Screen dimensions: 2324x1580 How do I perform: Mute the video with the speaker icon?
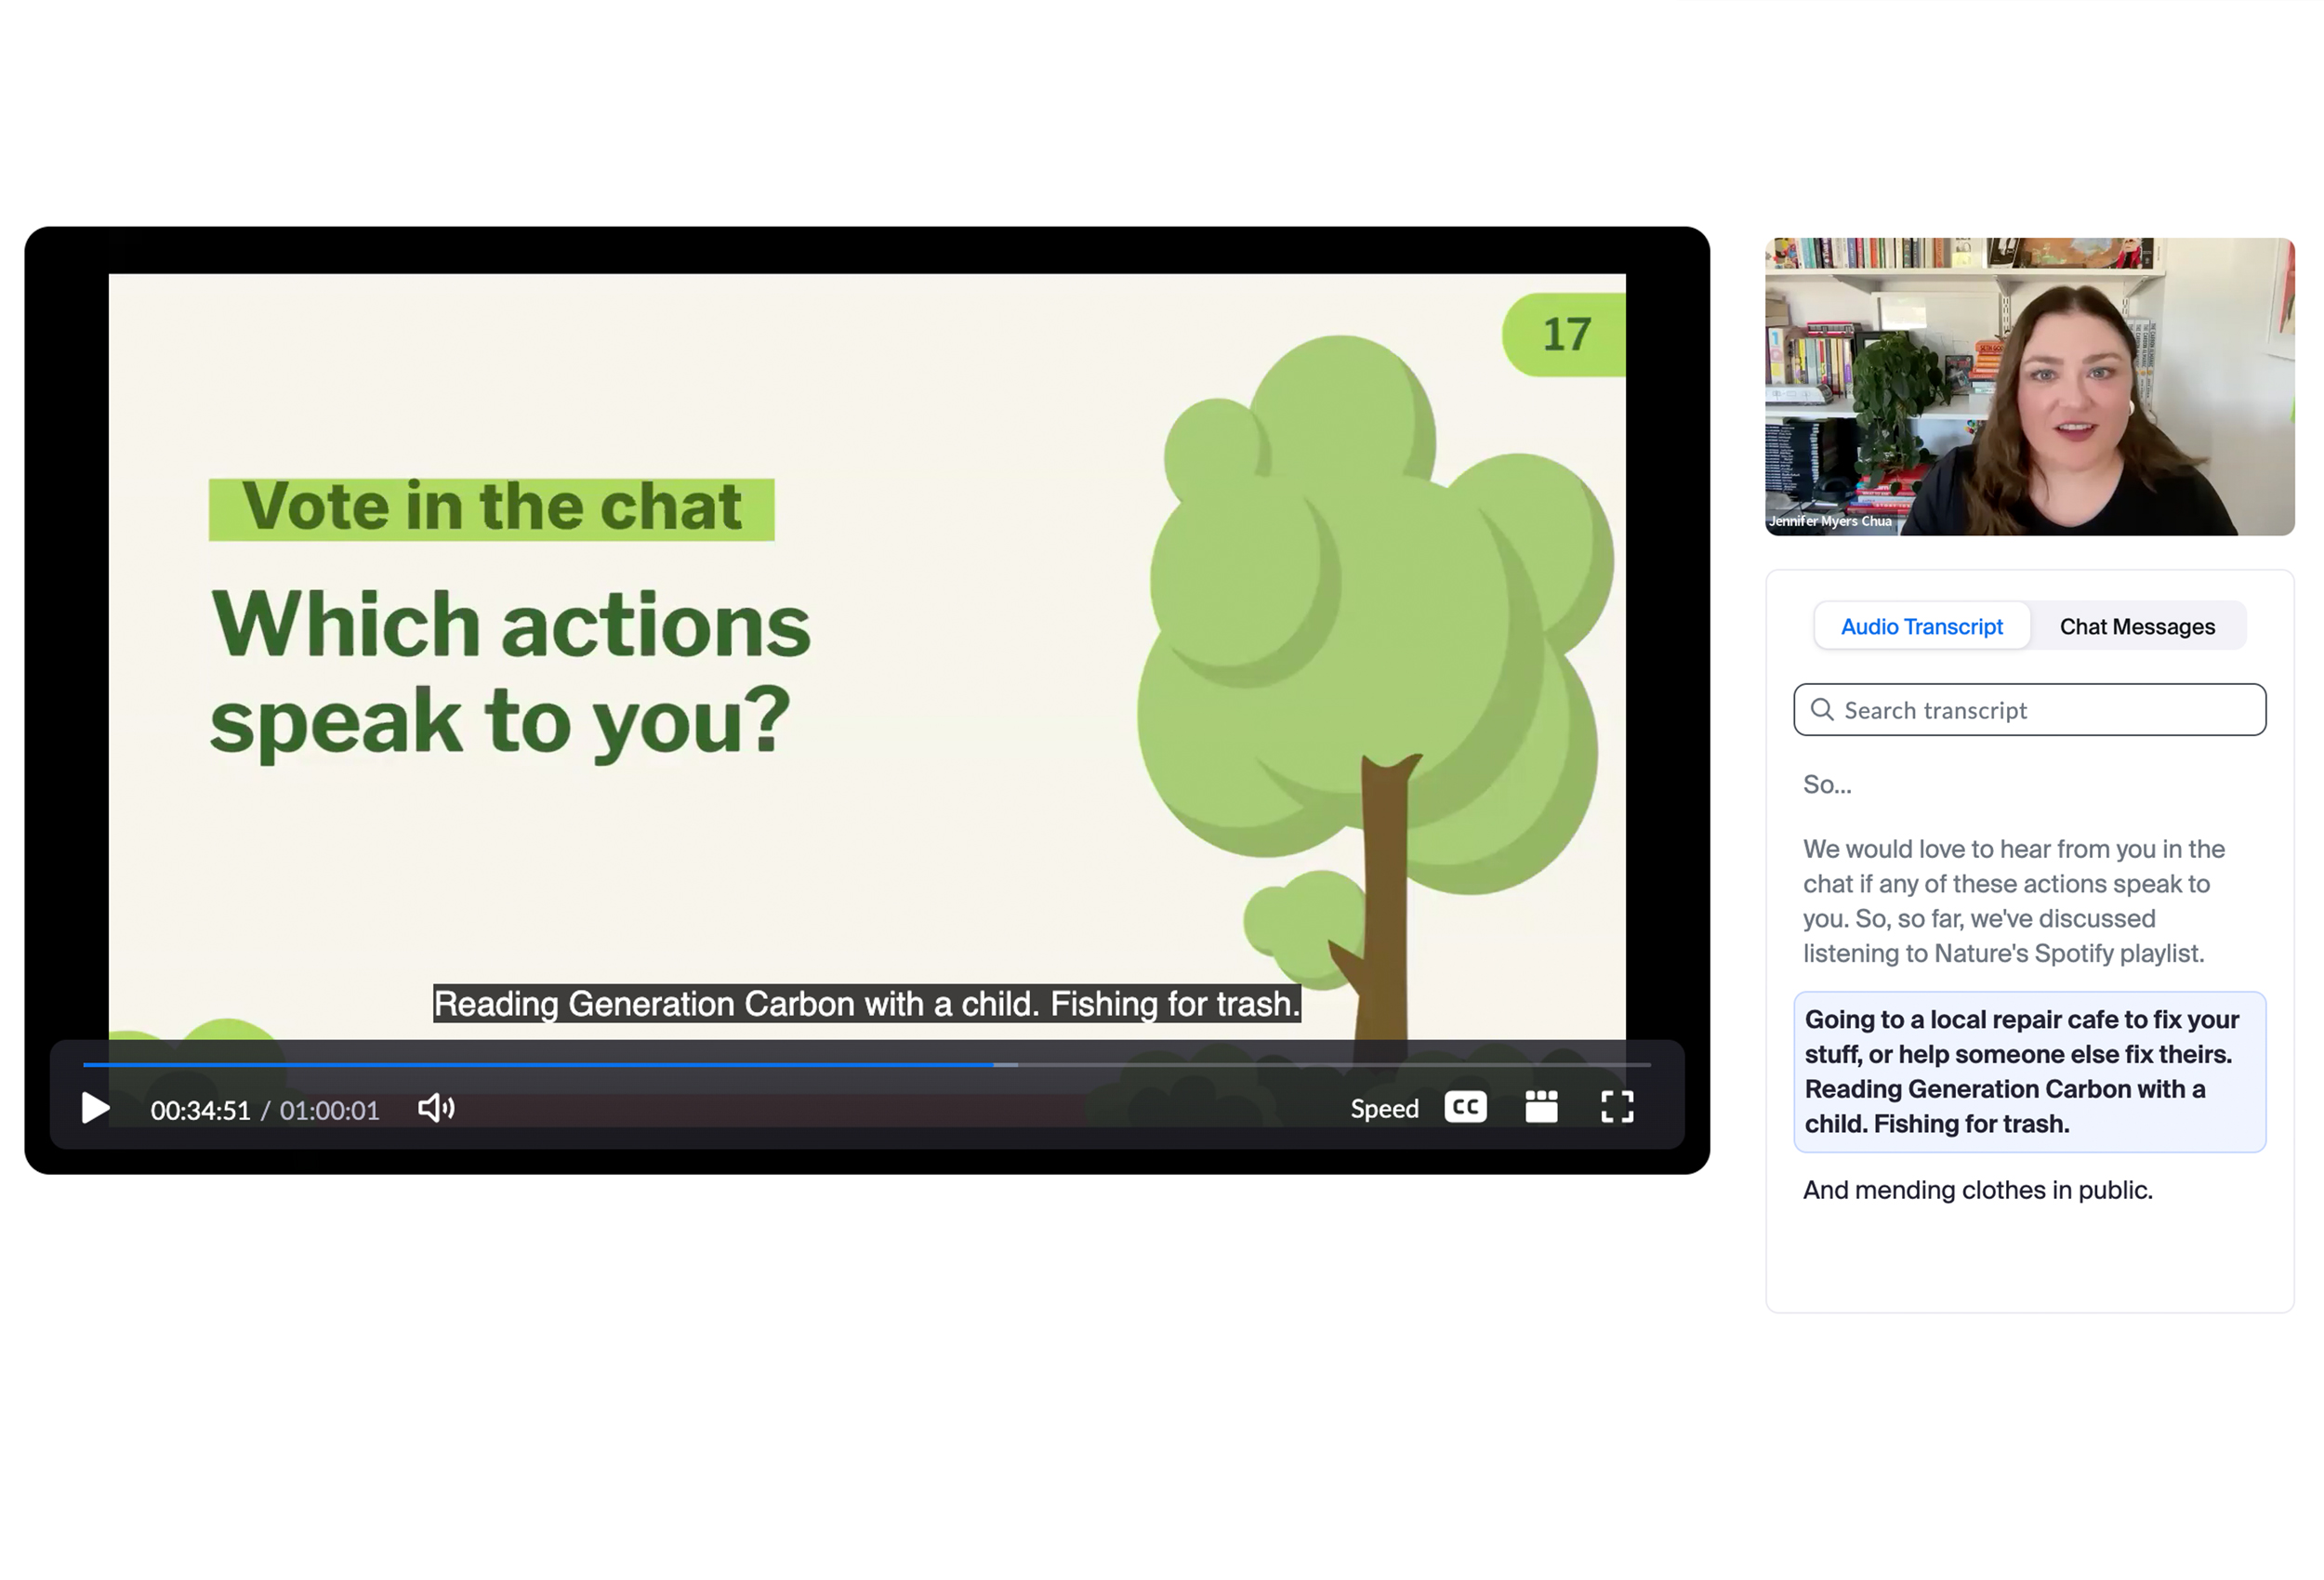click(x=436, y=1108)
